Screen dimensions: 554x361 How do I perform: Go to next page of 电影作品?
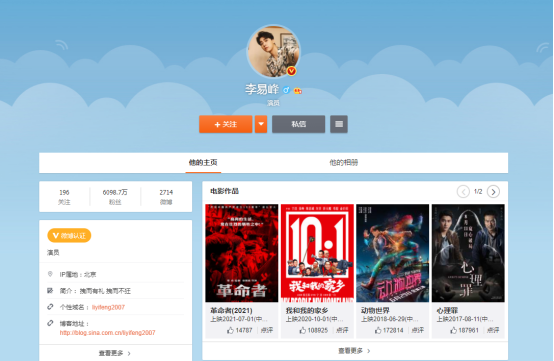pos(493,192)
